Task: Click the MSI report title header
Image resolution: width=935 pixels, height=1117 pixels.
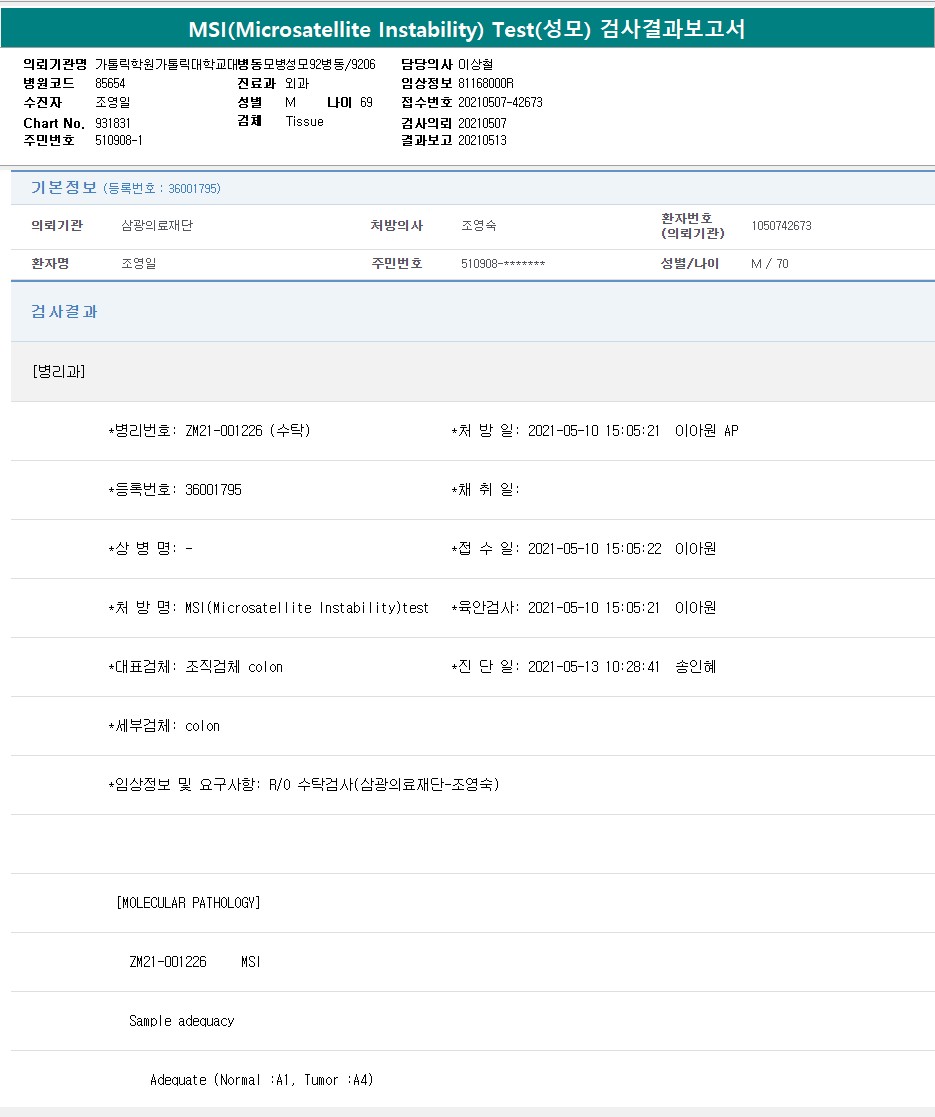Action: 467,29
